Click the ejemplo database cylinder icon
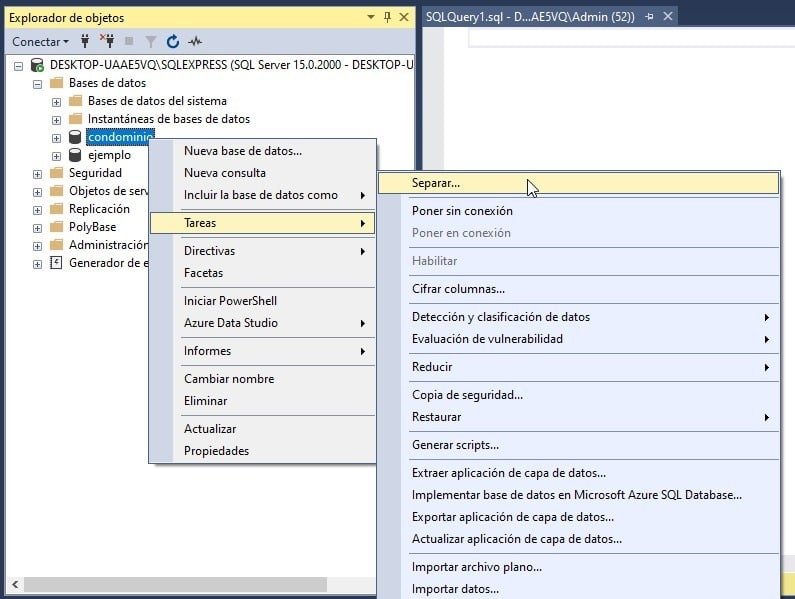The height and width of the screenshot is (599, 795). [75, 155]
